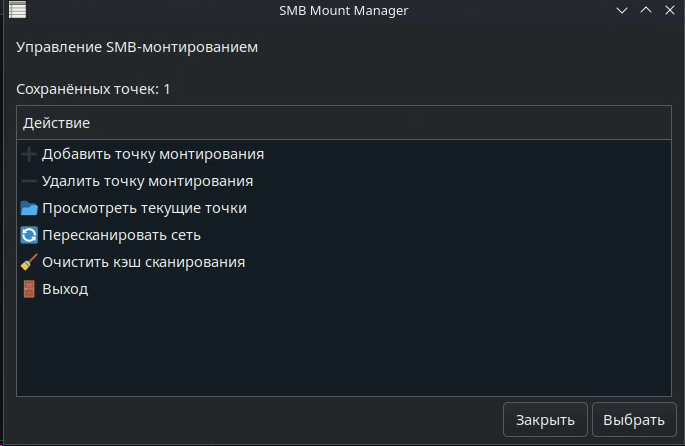Click the "Закрыть" button
The height and width of the screenshot is (446, 685).
(545, 420)
